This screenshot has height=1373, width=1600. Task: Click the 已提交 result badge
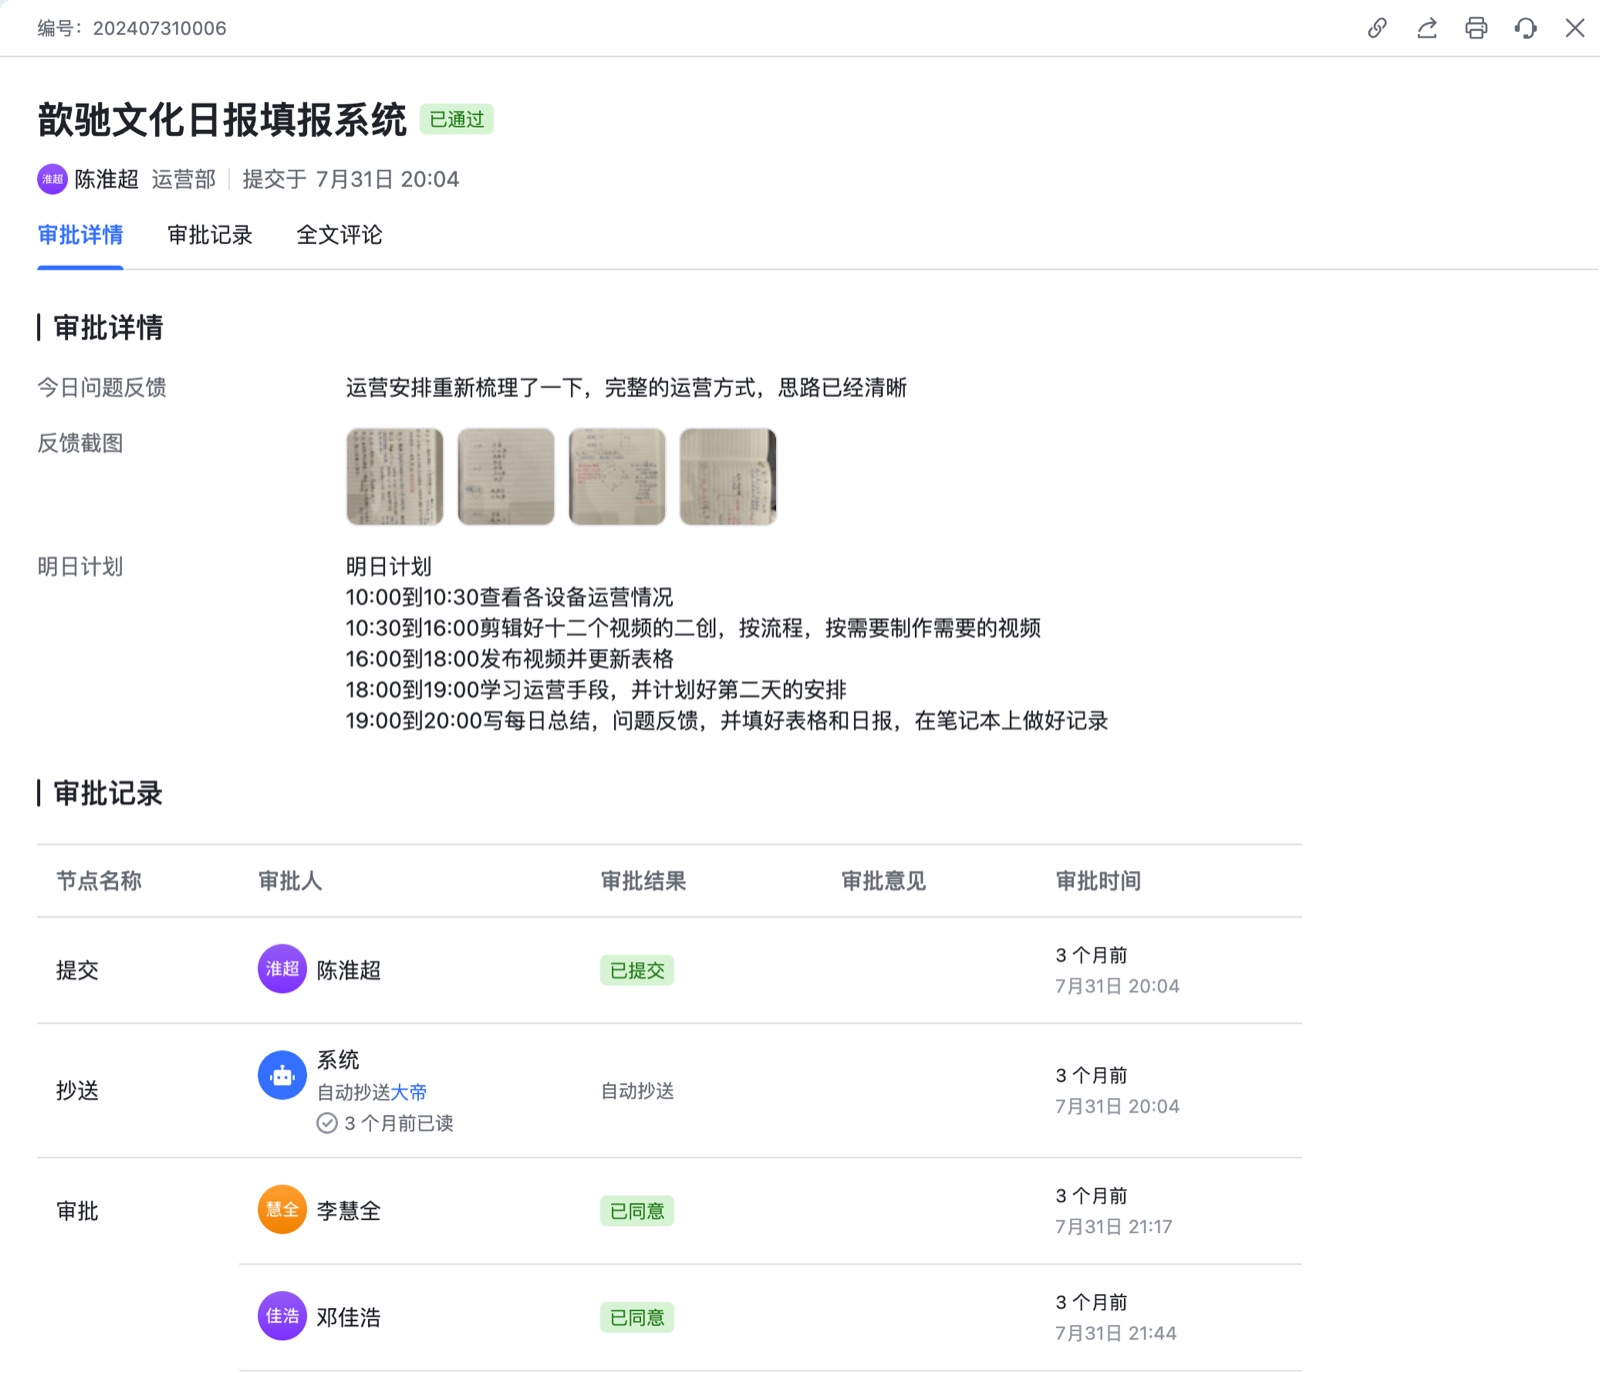pos(637,970)
